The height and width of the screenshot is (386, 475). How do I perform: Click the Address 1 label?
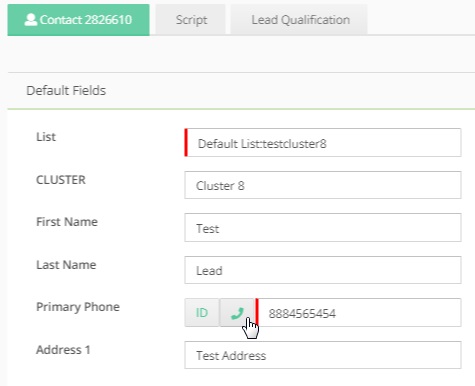pos(63,350)
